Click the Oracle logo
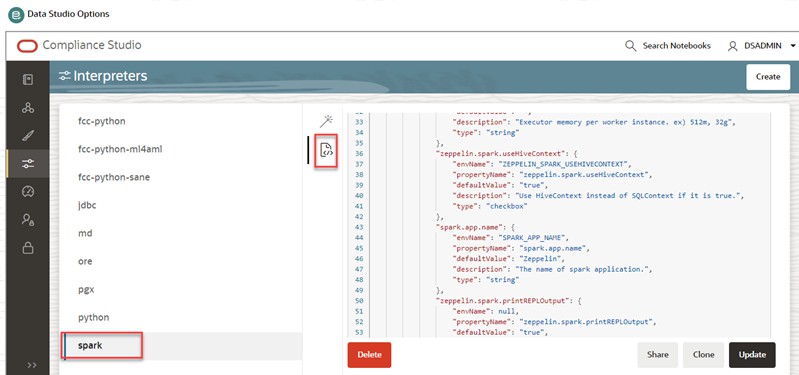This screenshot has width=799, height=375. tap(27, 46)
